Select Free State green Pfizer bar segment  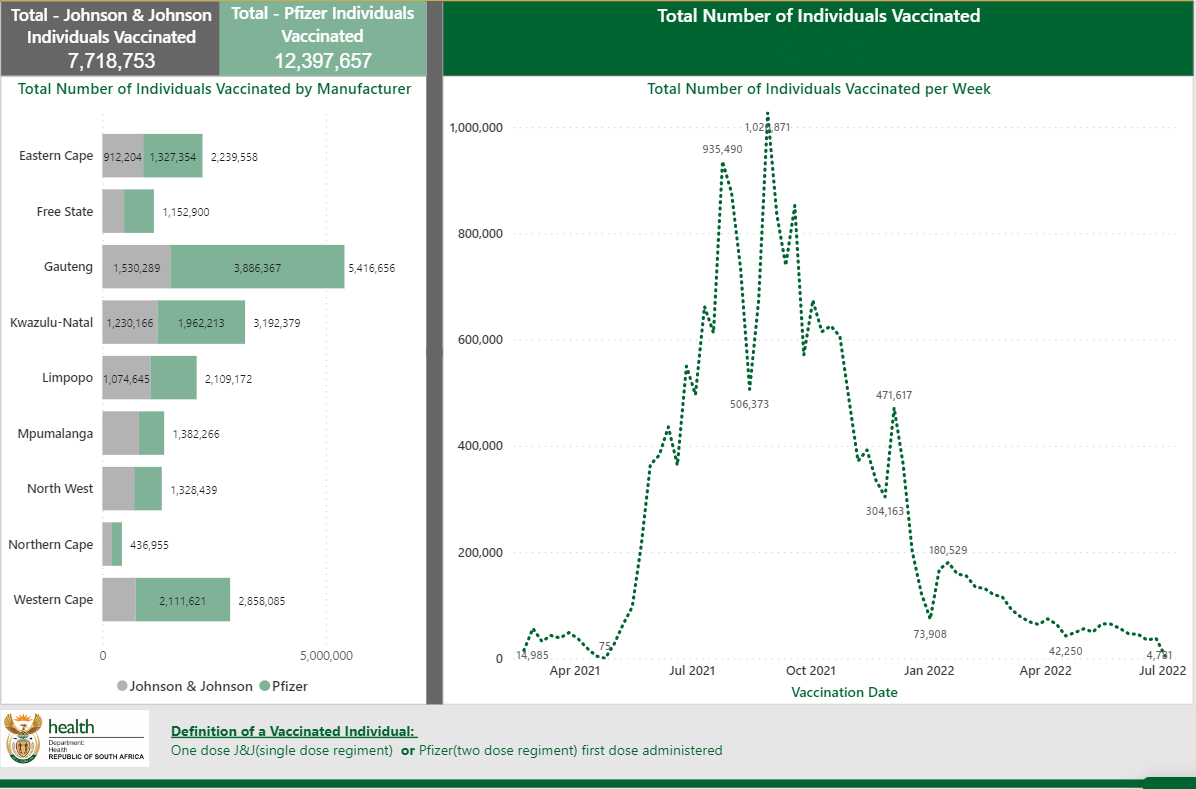click(139, 211)
